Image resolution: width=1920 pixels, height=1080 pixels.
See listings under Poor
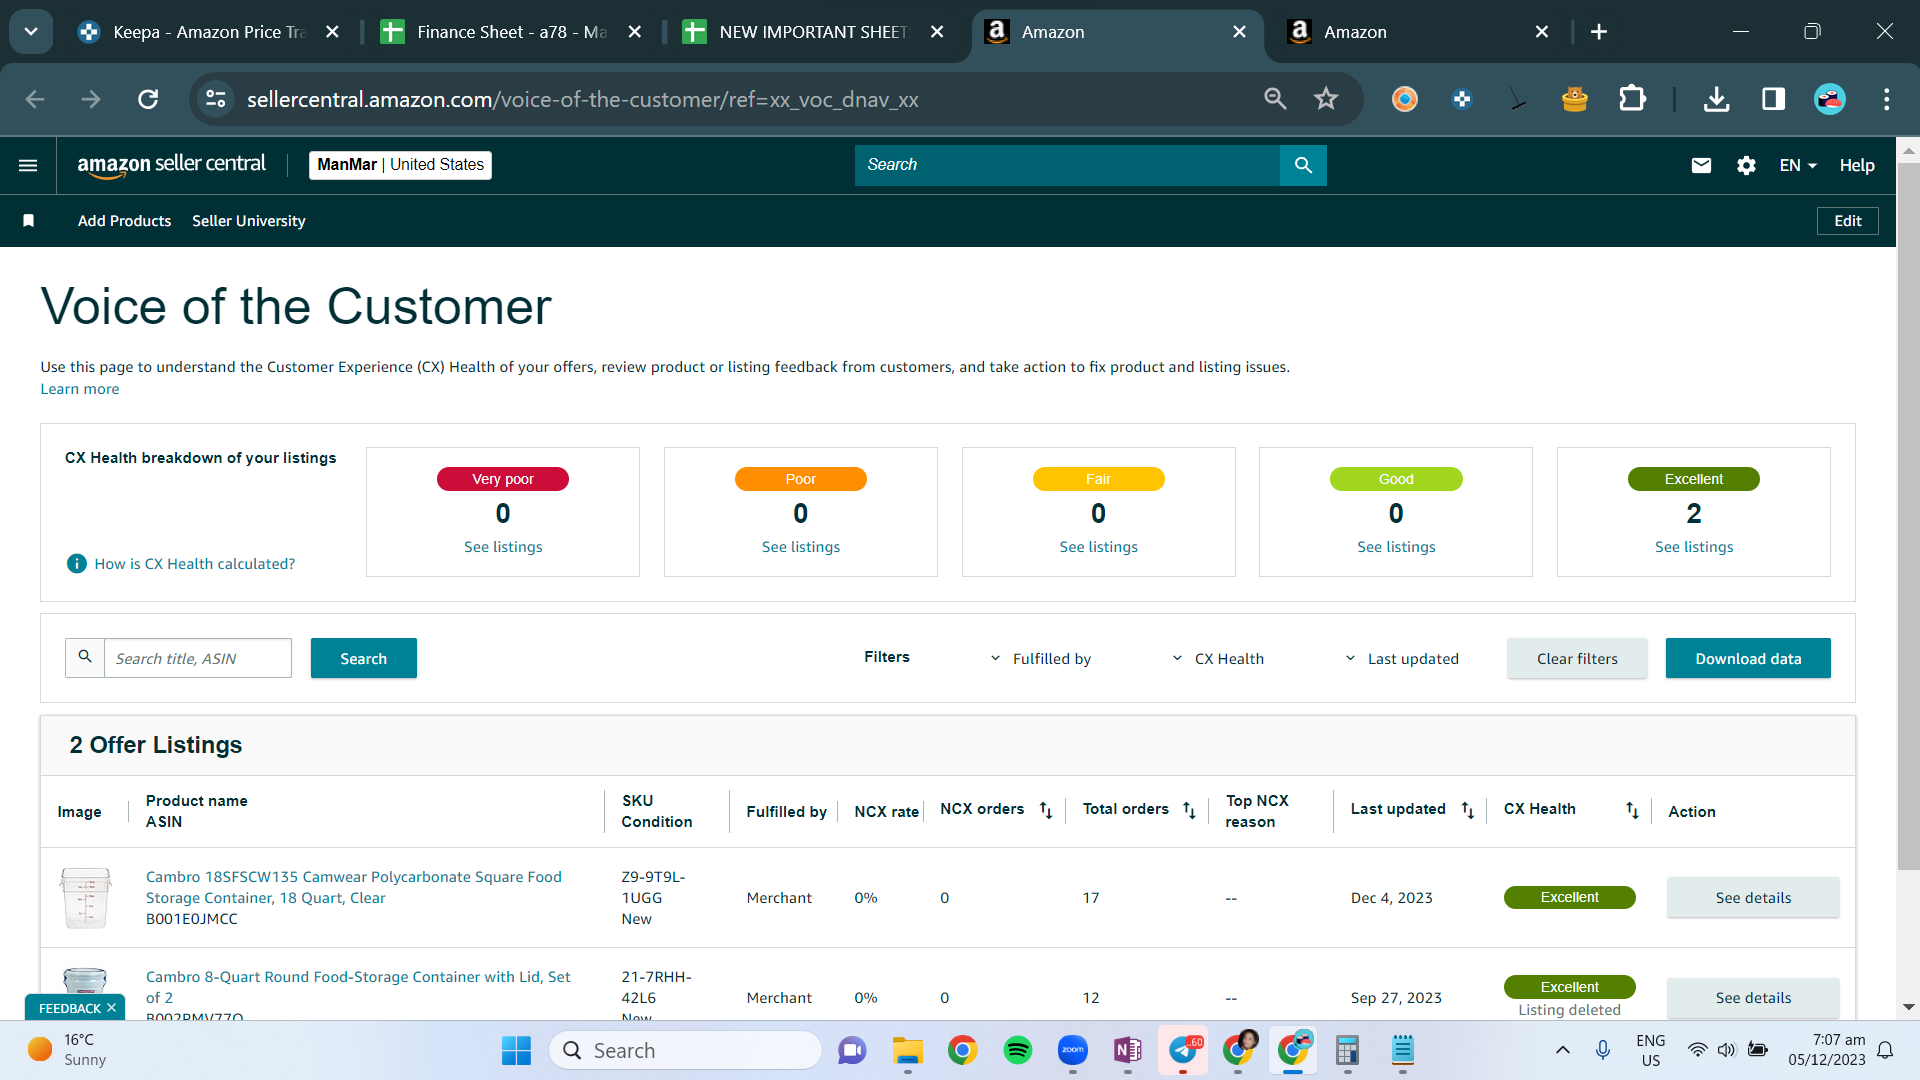[x=801, y=547]
